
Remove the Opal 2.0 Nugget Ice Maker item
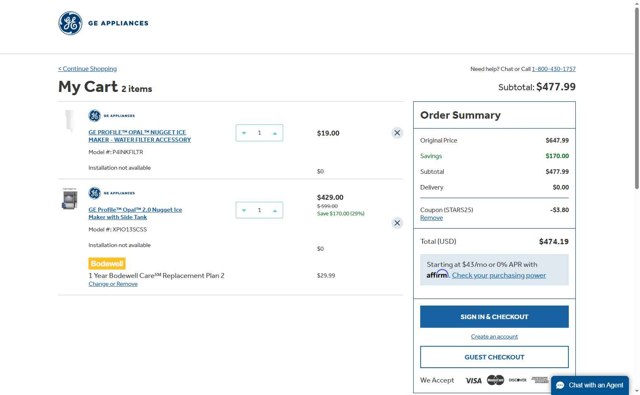pos(397,223)
